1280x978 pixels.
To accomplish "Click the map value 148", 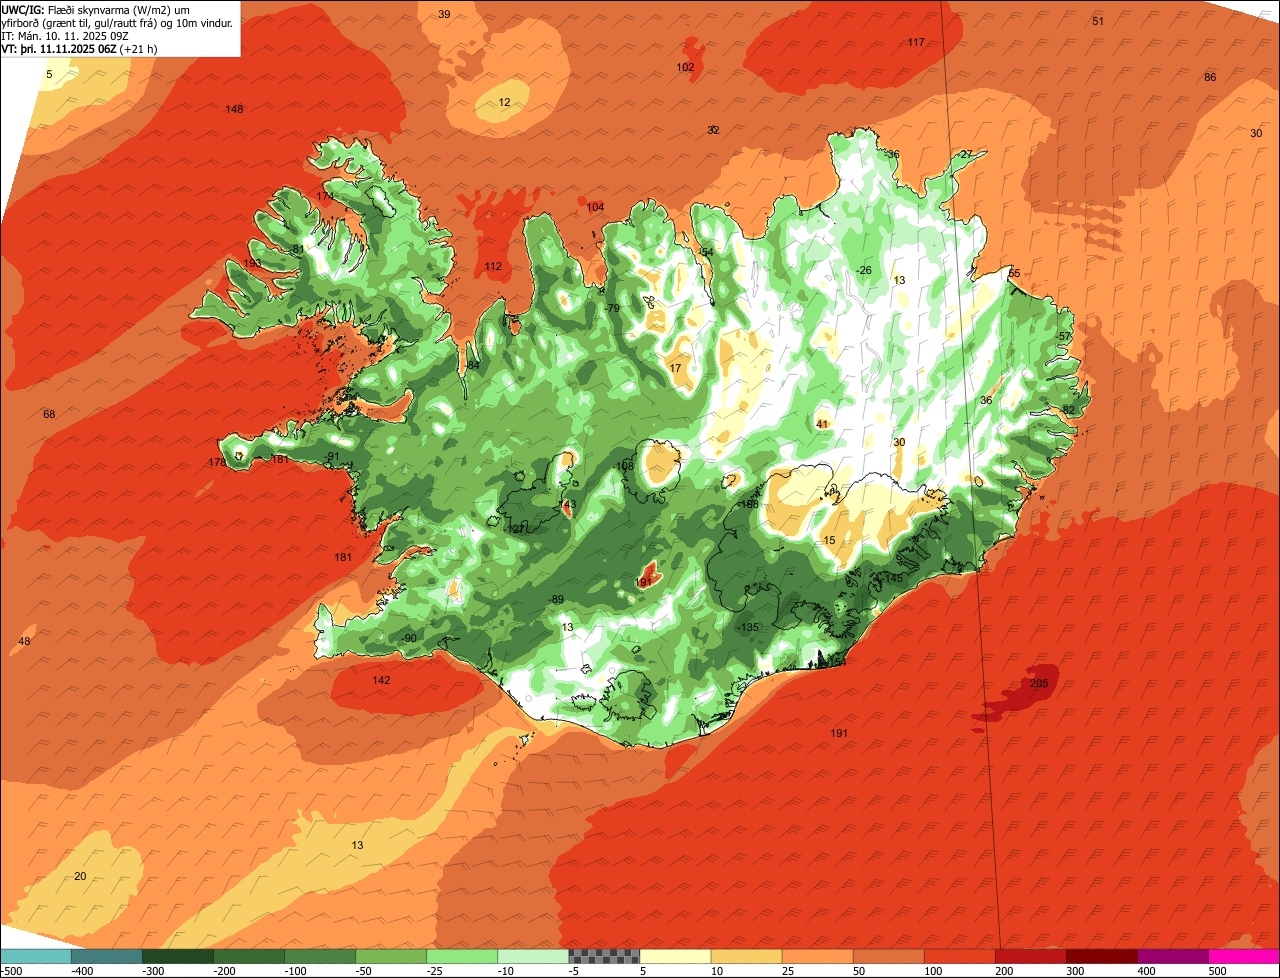I will pyautogui.click(x=234, y=109).
